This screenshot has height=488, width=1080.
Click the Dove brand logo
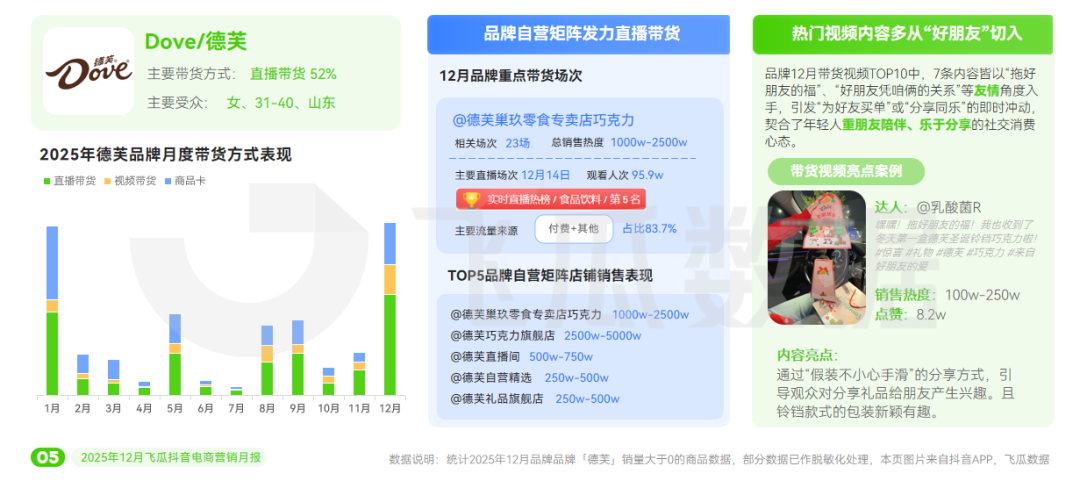tap(88, 71)
